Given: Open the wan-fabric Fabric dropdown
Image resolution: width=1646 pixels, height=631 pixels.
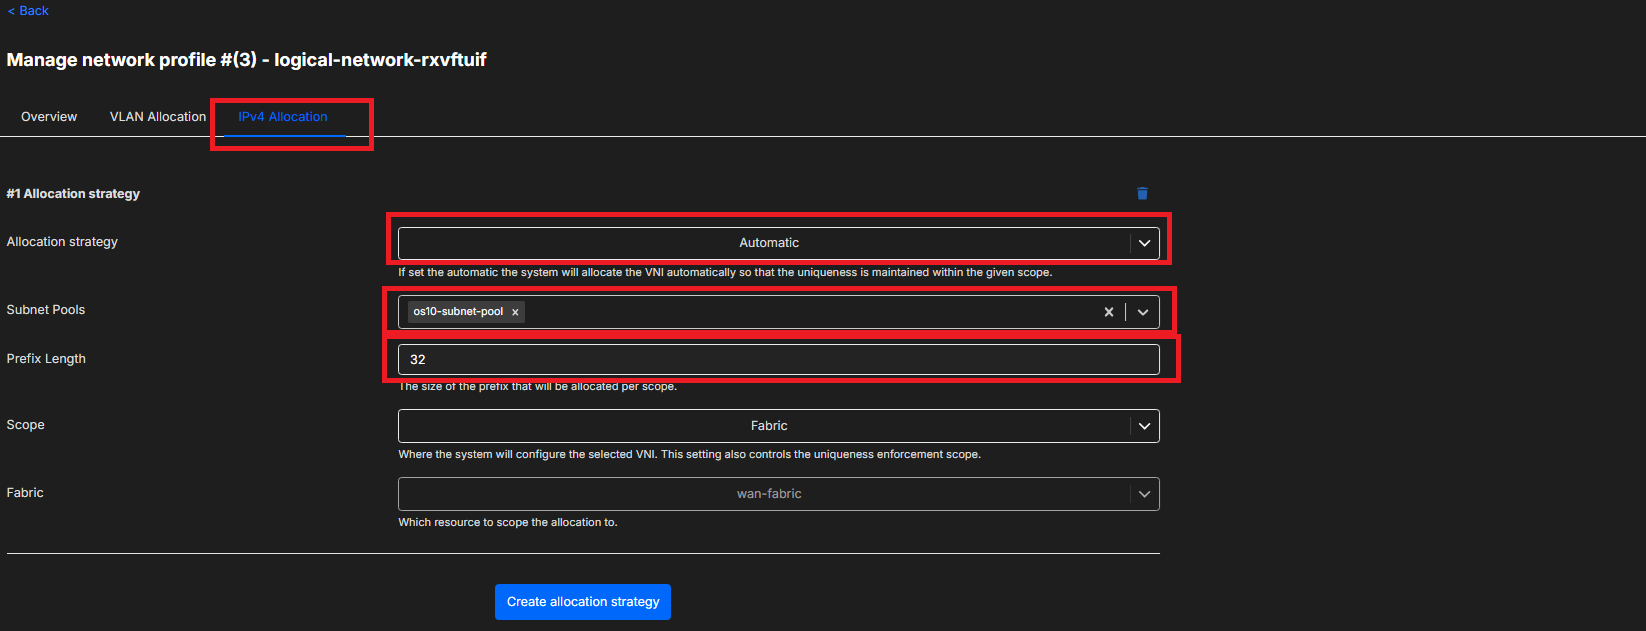Looking at the screenshot, I should (767, 494).
